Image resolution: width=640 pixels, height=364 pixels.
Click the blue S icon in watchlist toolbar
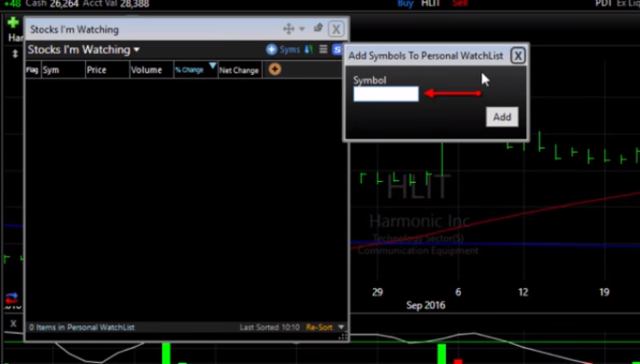click(337, 50)
